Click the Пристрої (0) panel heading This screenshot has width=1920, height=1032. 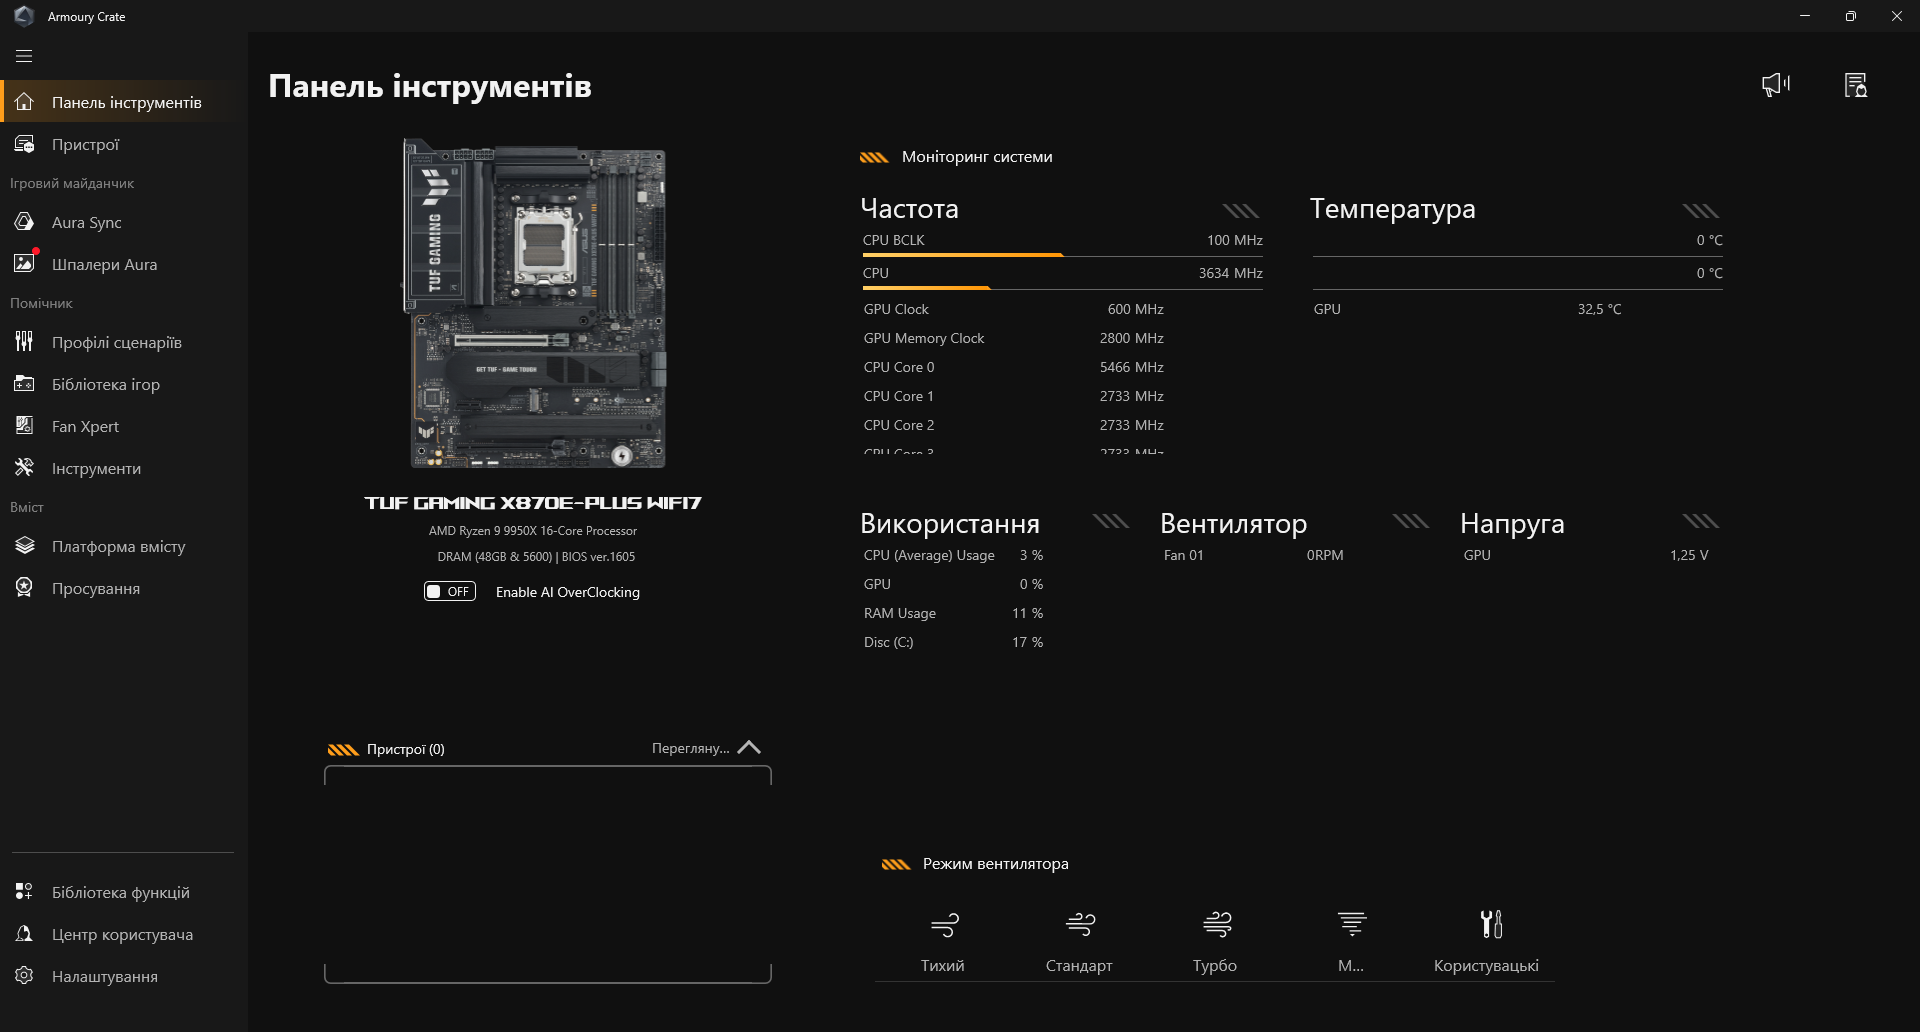pos(405,749)
